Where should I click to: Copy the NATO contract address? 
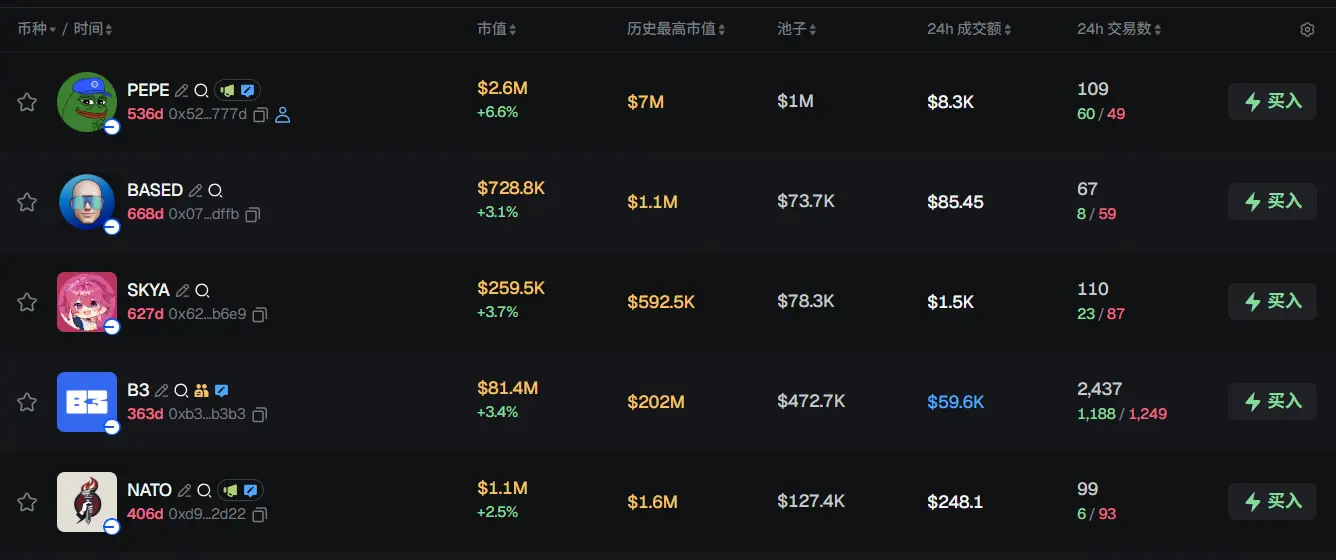pos(260,514)
